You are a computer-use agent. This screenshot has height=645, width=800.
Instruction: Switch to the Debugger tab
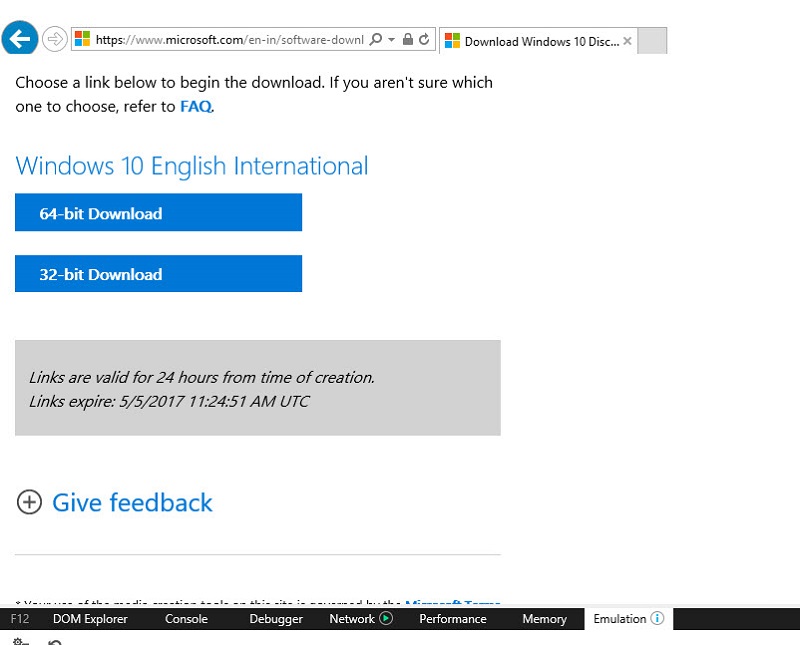(276, 618)
